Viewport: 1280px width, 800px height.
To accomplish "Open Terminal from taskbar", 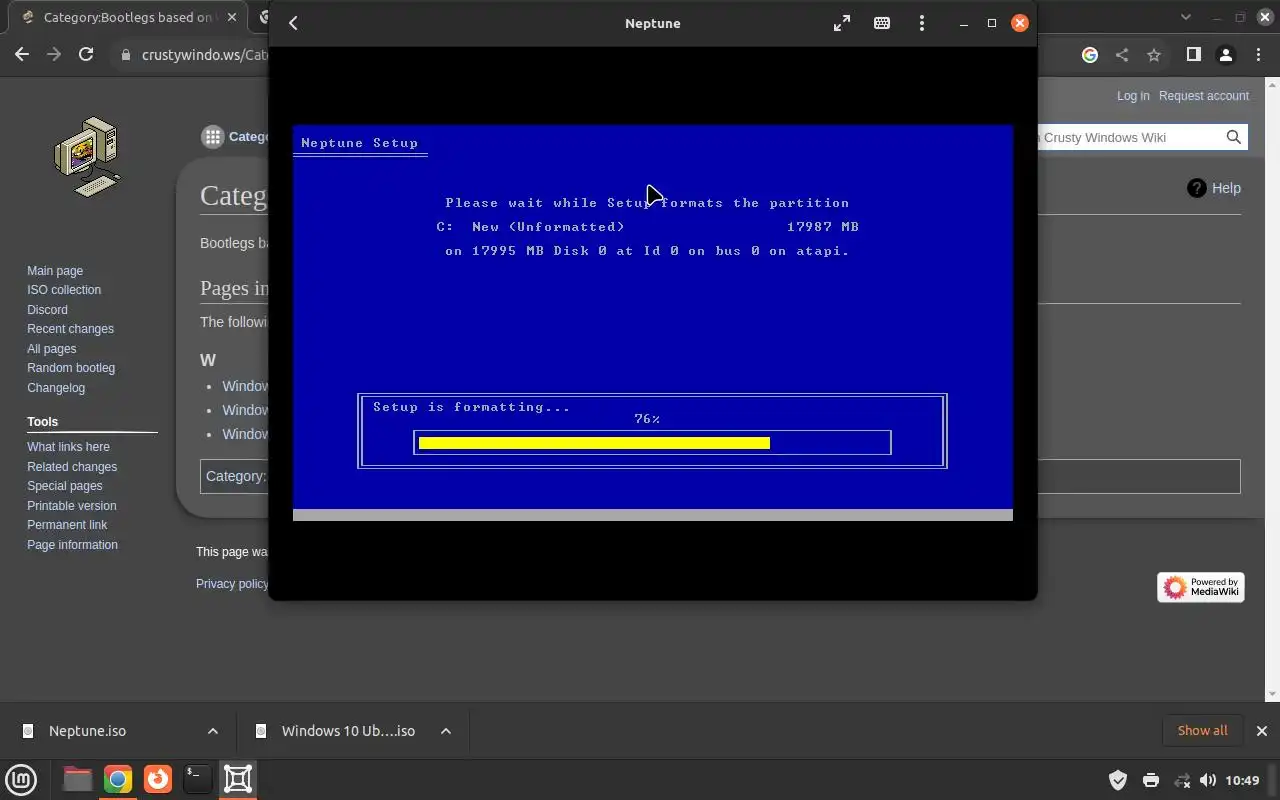I will click(x=197, y=779).
